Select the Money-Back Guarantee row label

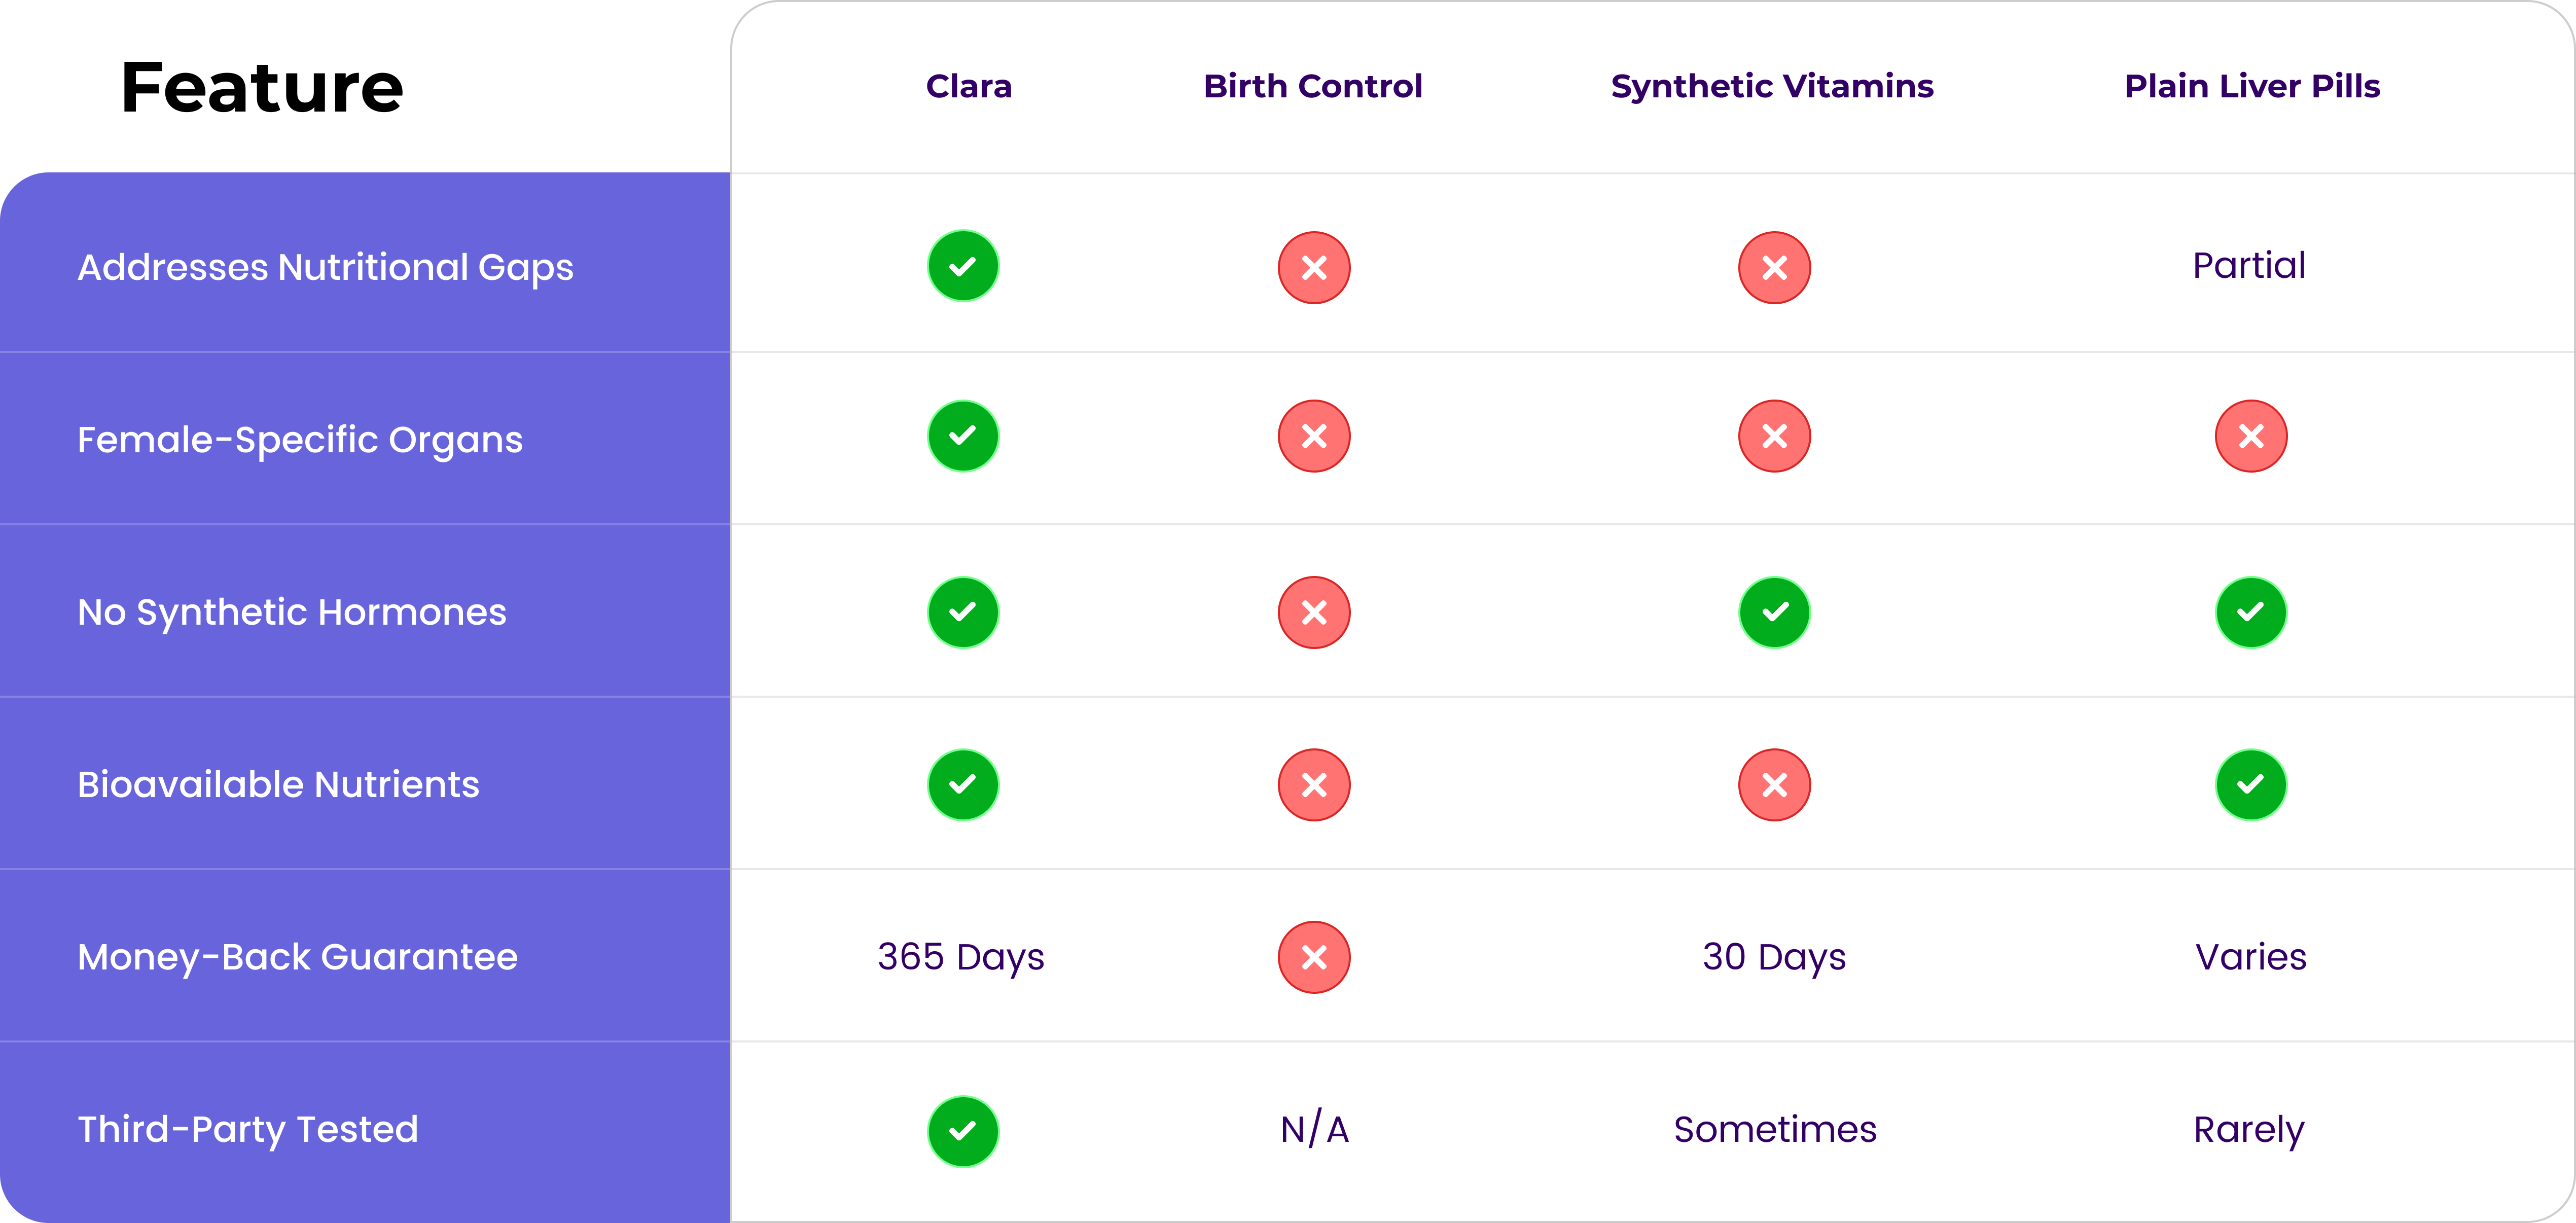298,957
